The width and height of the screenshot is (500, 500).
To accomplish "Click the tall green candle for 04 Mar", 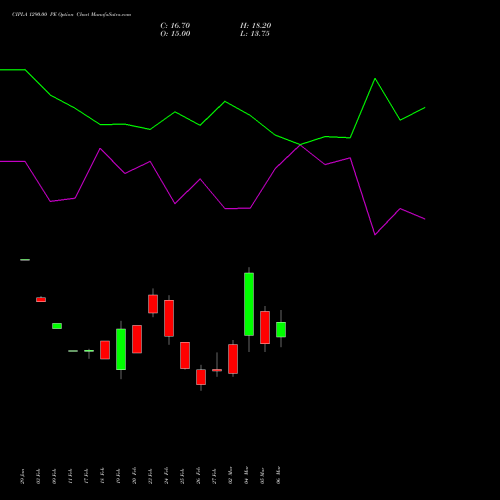I will pos(249,304).
